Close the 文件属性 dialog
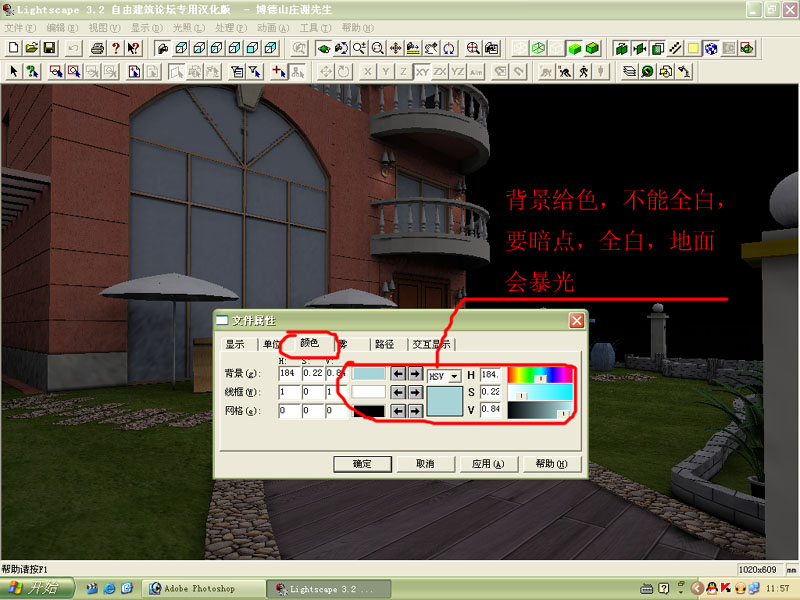 pyautogui.click(x=577, y=321)
